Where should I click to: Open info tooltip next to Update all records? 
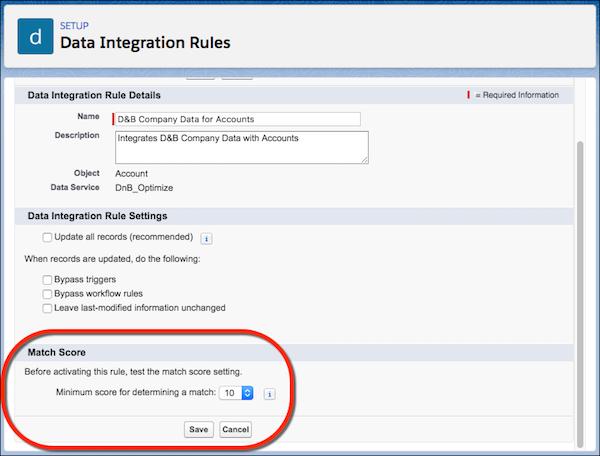click(x=207, y=239)
